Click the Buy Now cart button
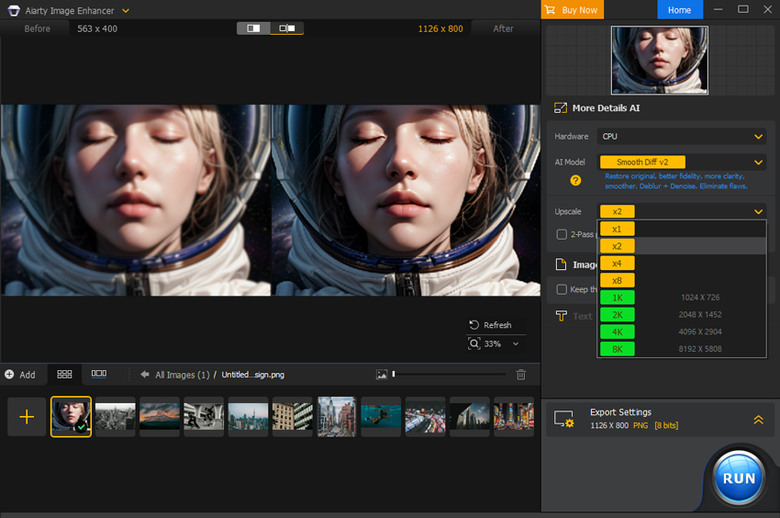Screen dimensions: 780x518 tap(572, 9)
